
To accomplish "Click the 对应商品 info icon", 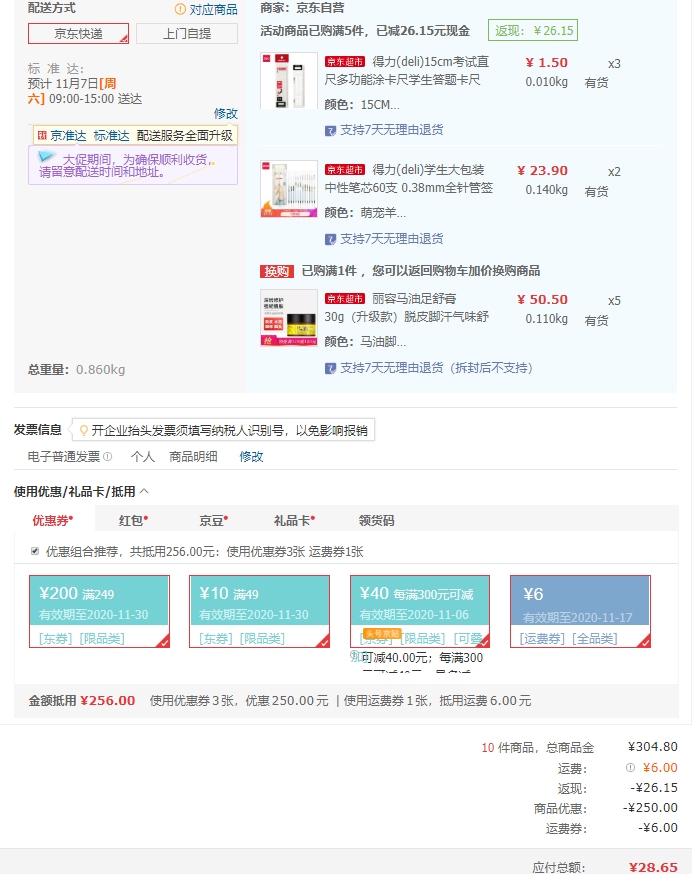I will click(180, 9).
